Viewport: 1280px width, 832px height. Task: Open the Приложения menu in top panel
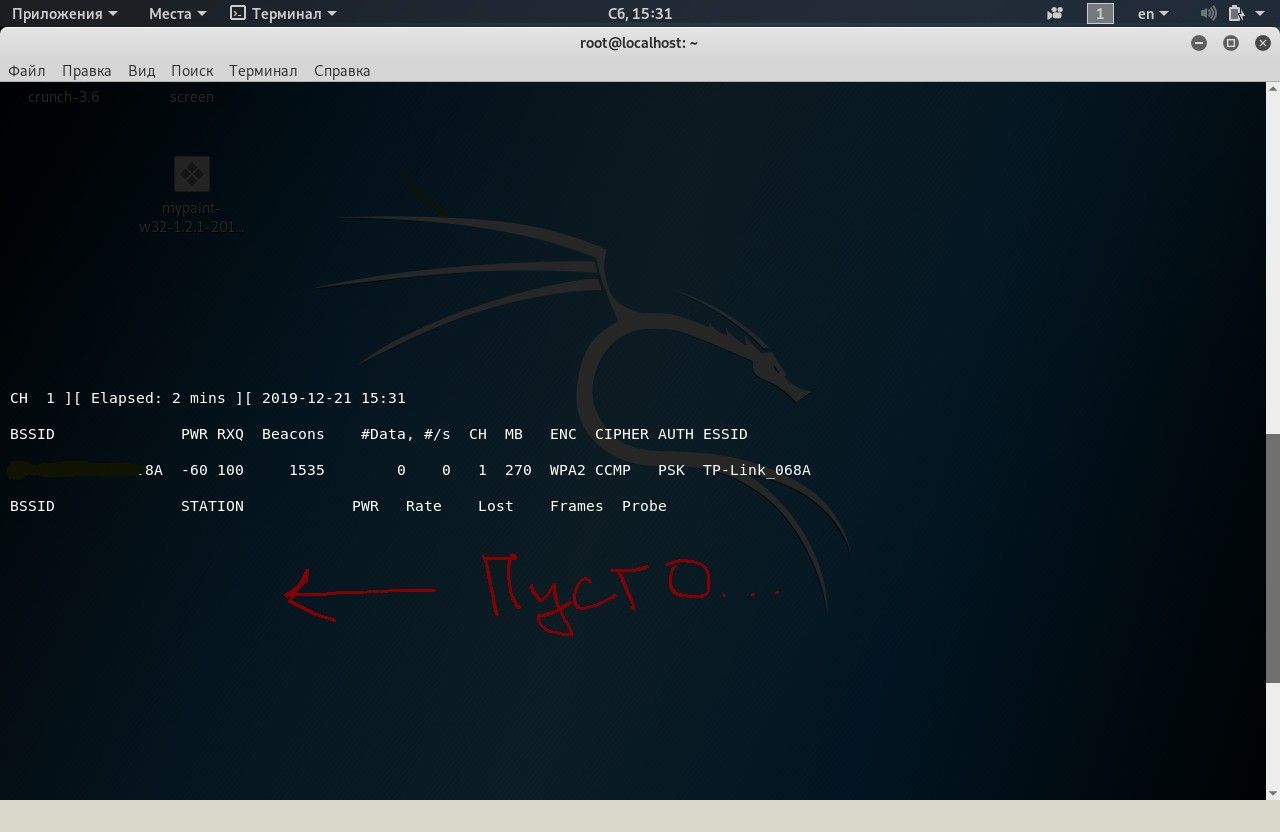[x=64, y=13]
